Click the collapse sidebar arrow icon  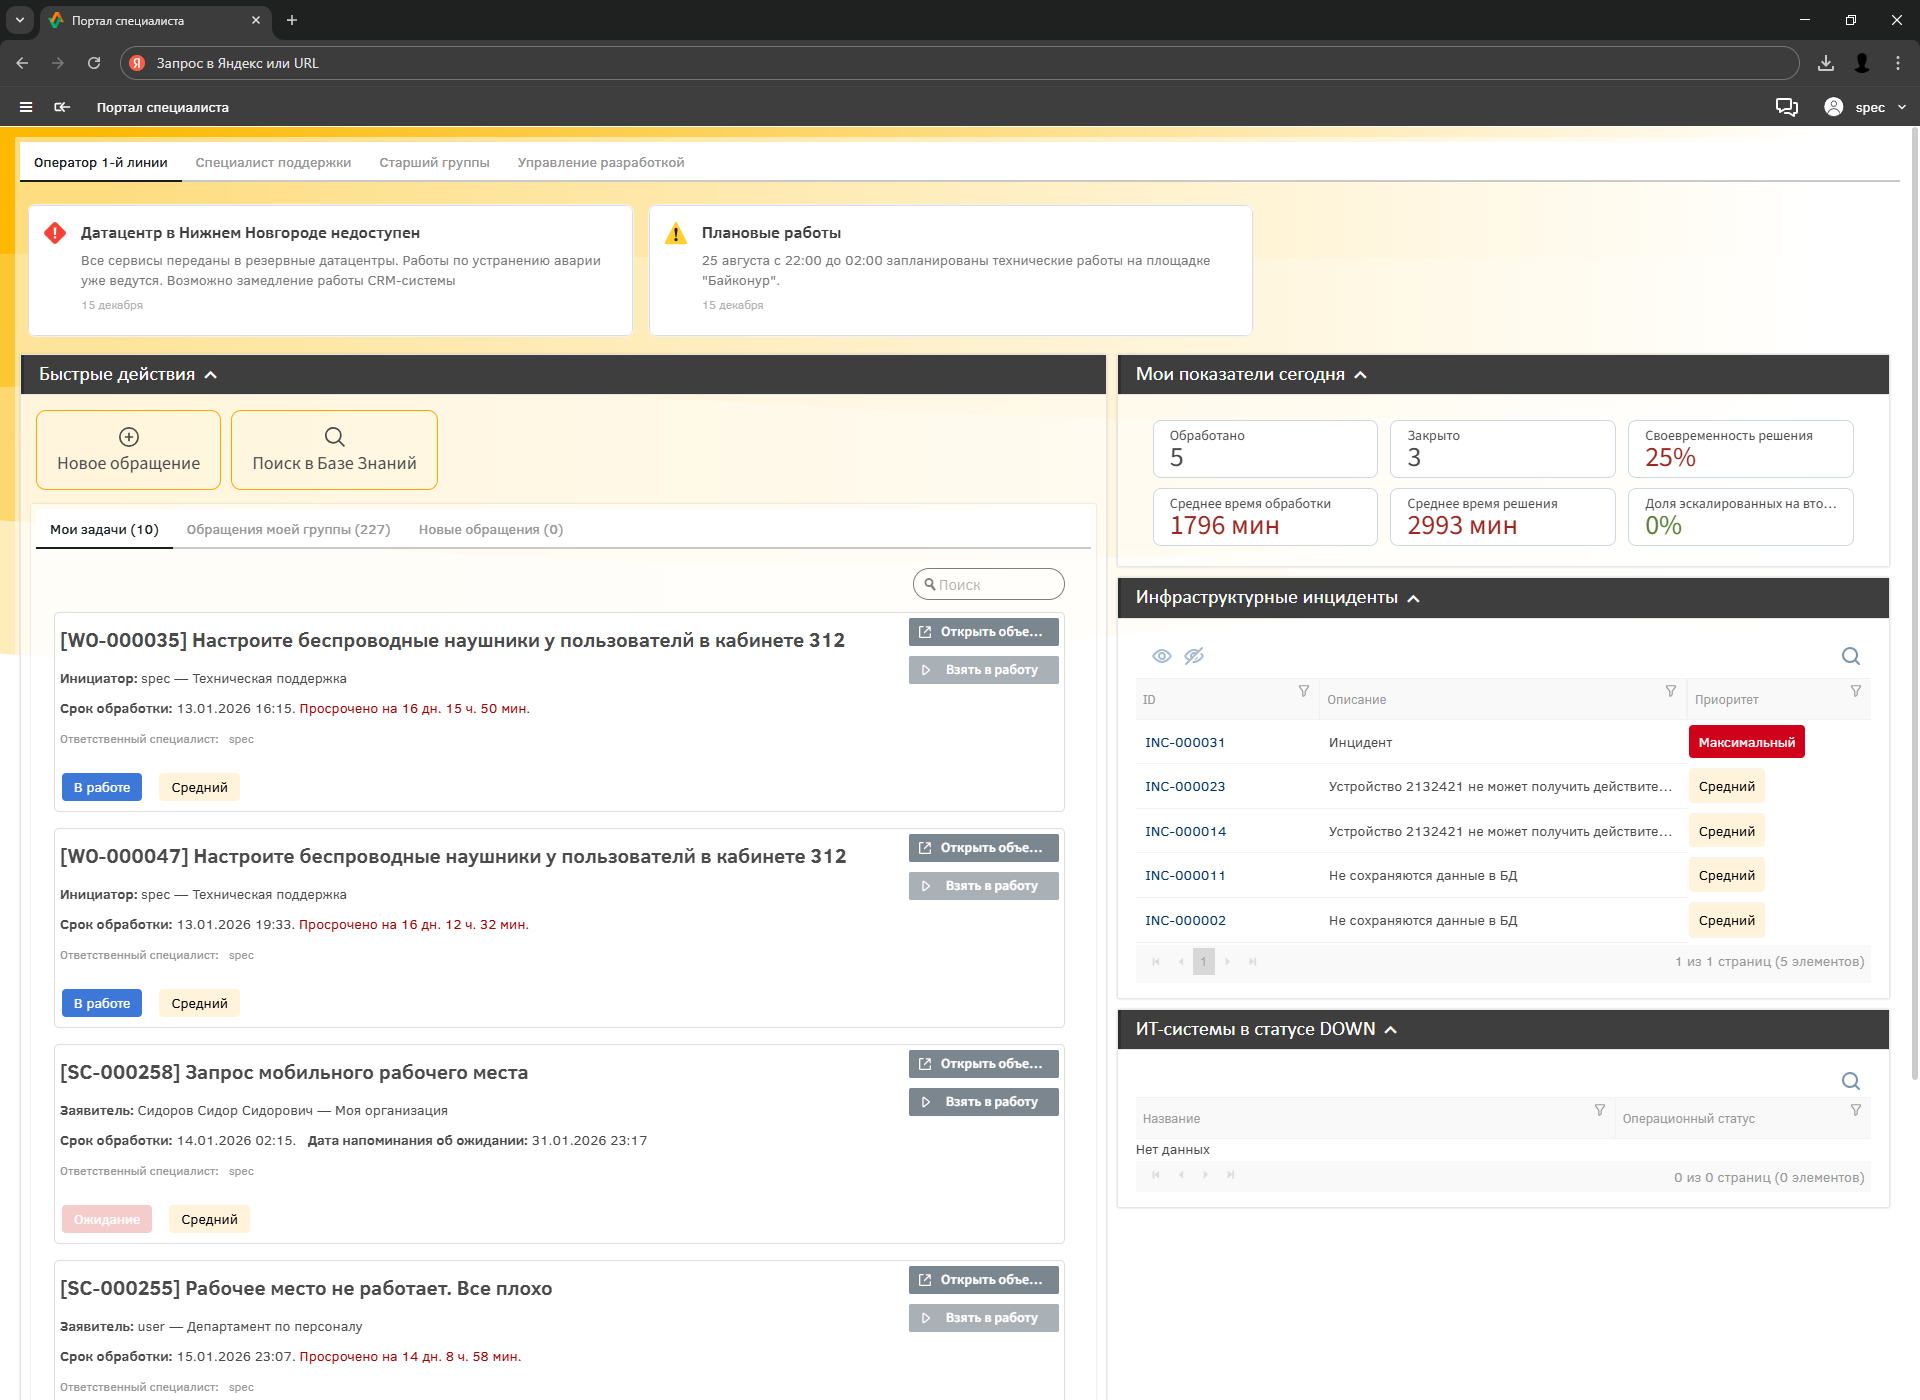(62, 107)
